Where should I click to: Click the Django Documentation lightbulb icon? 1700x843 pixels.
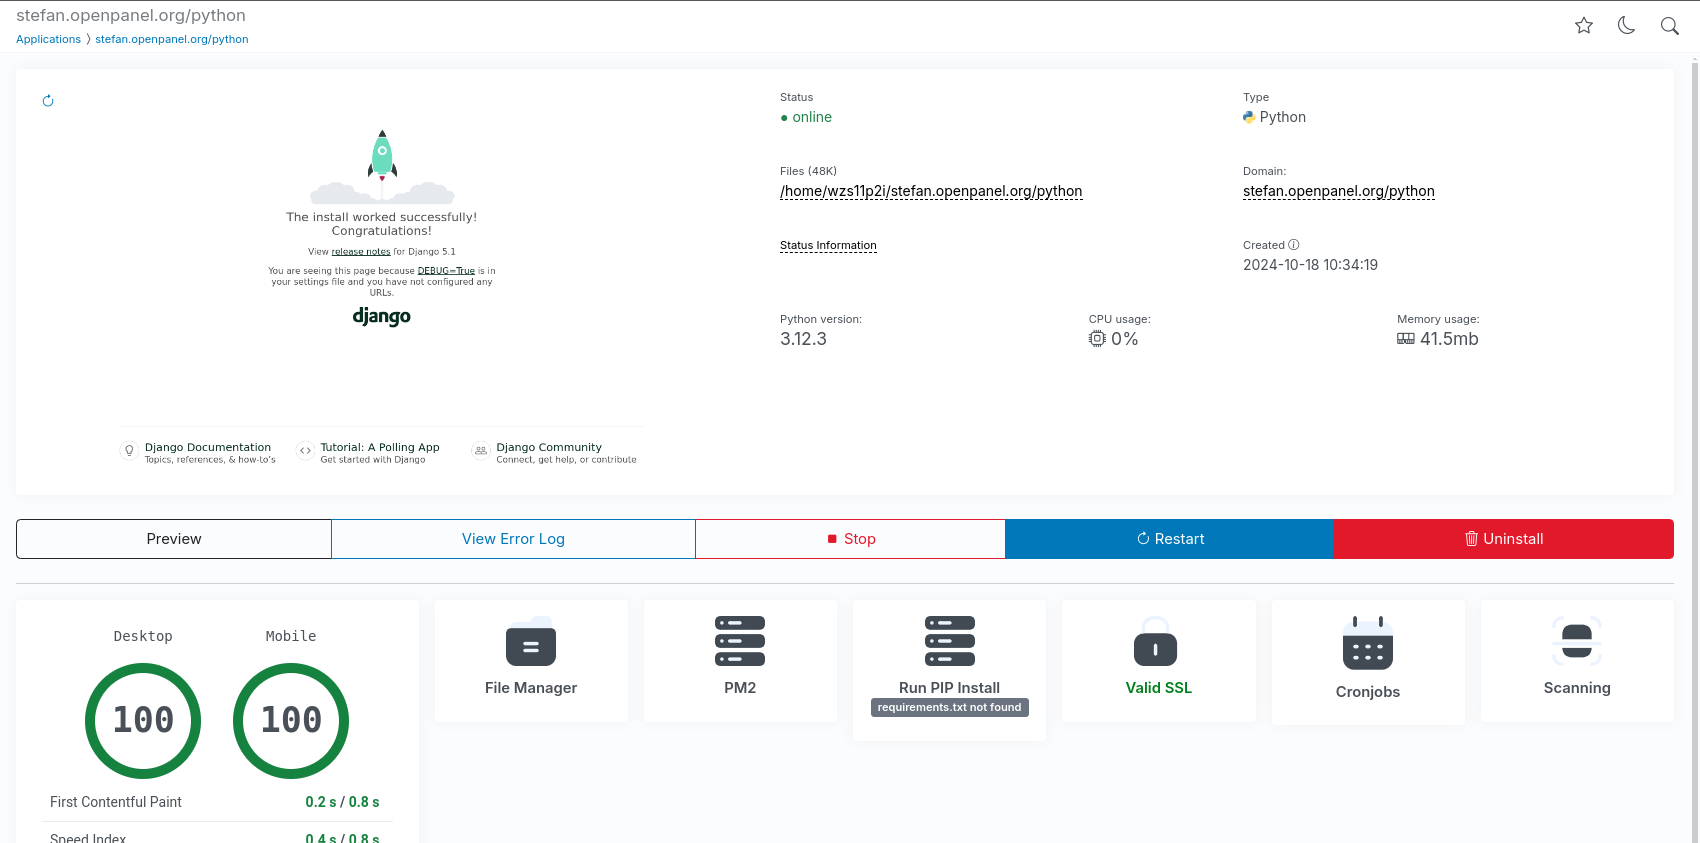tap(129, 451)
